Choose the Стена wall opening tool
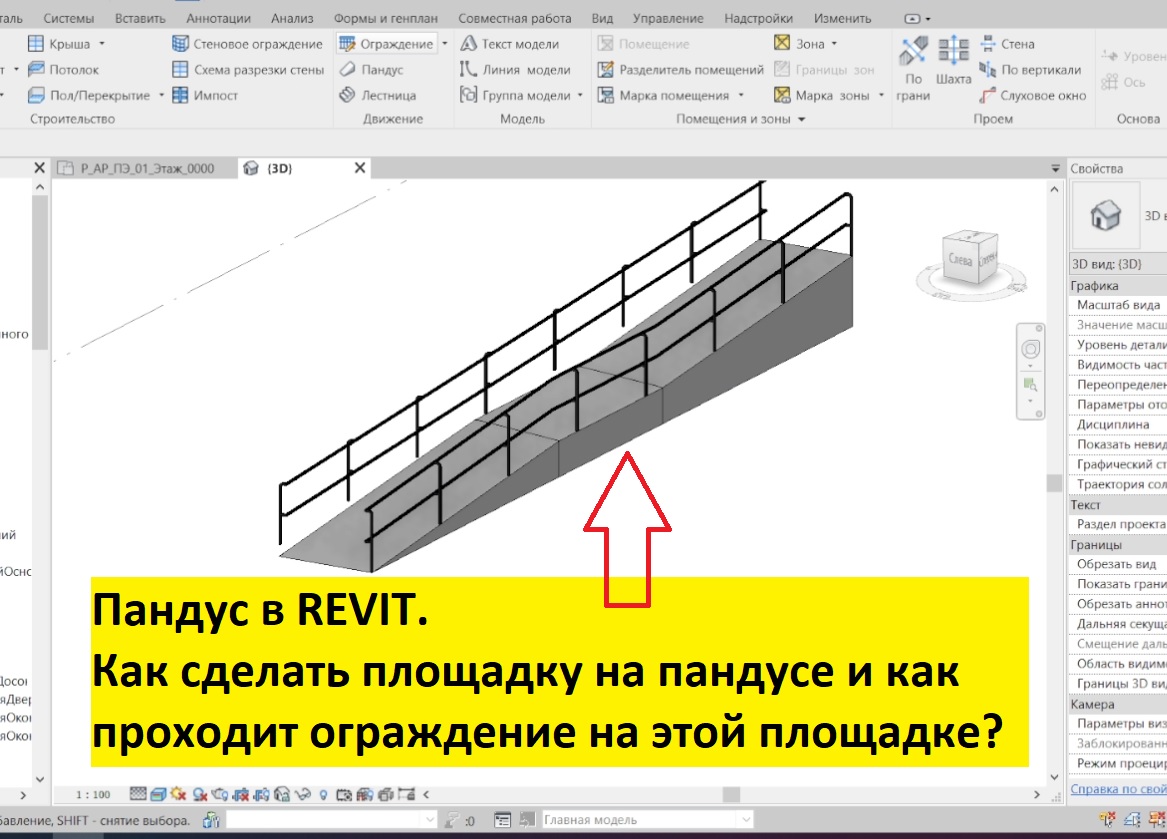 tap(1008, 44)
